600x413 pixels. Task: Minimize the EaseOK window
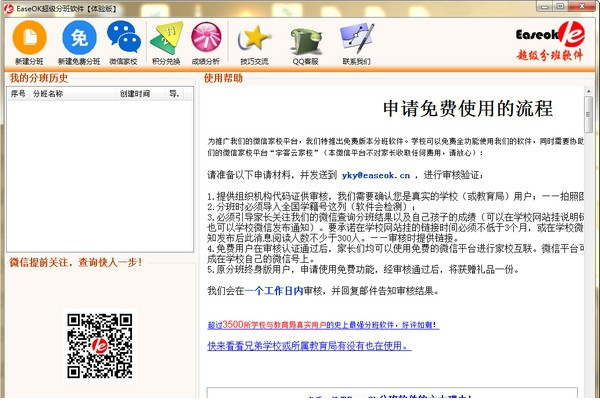(x=545, y=7)
